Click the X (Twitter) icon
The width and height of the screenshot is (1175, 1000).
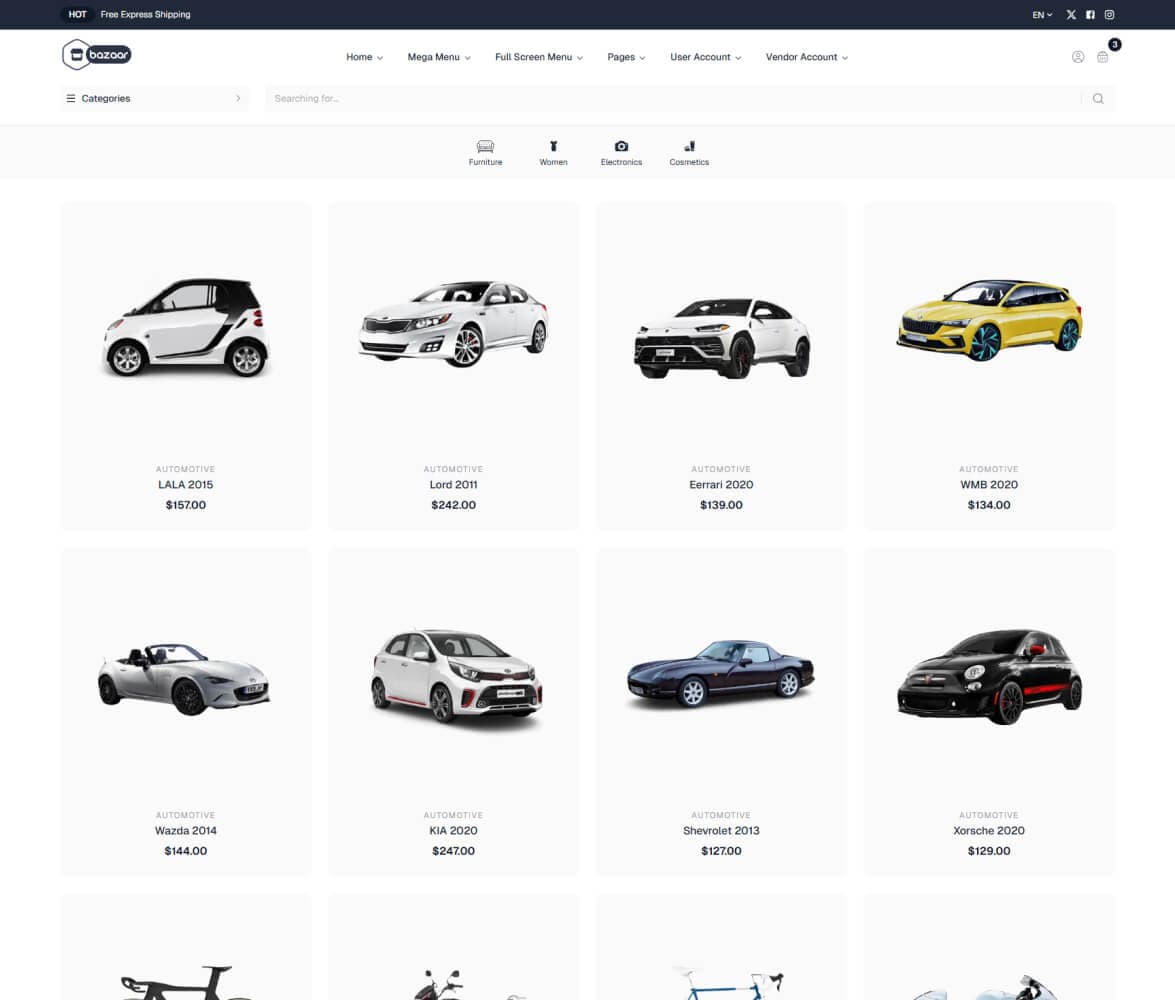pos(1071,14)
